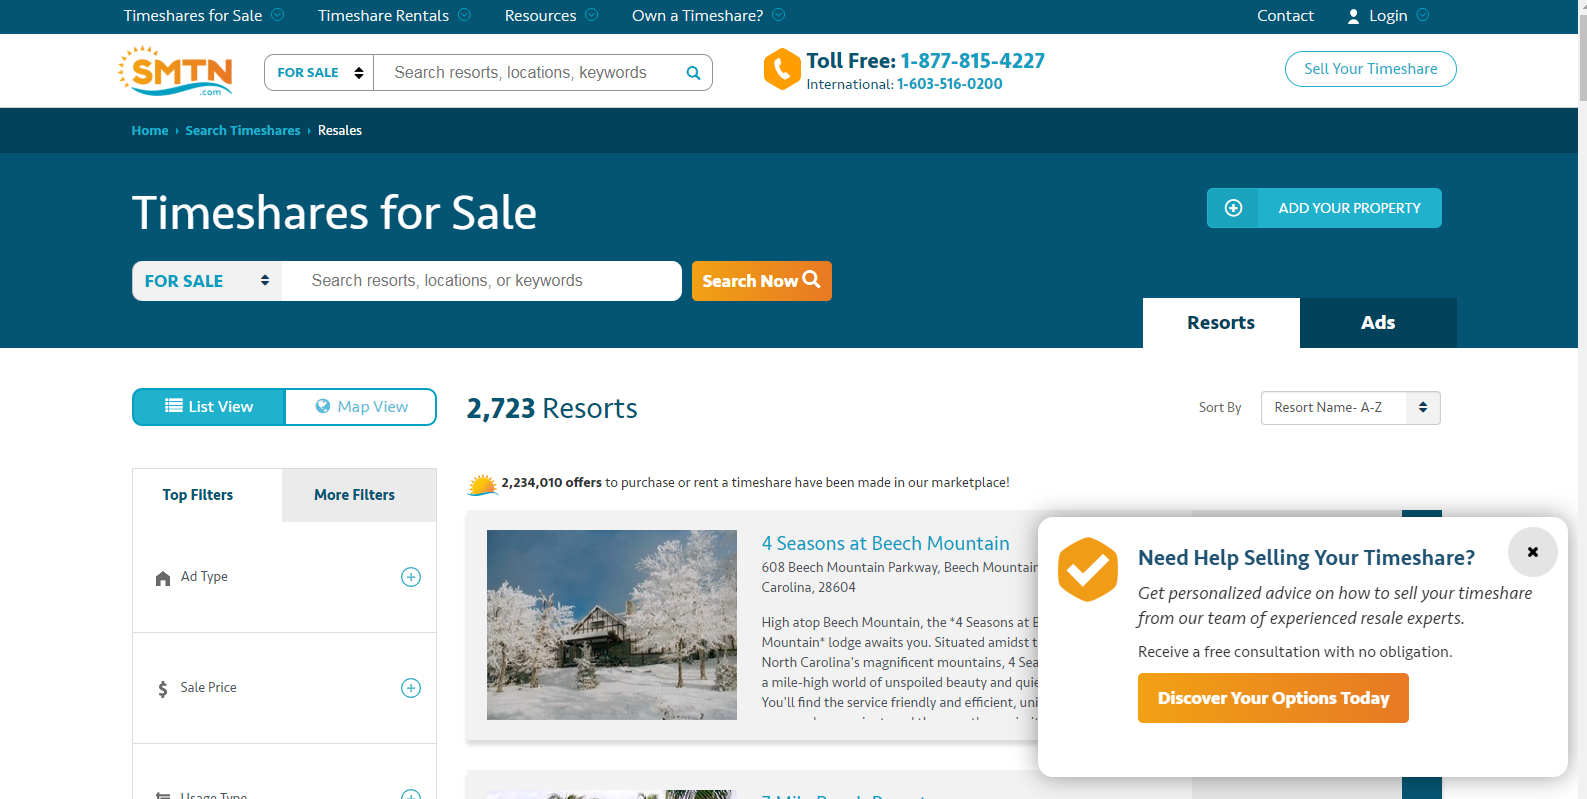Close the Need Help Selling popup
The height and width of the screenshot is (799, 1587).
(1533, 552)
